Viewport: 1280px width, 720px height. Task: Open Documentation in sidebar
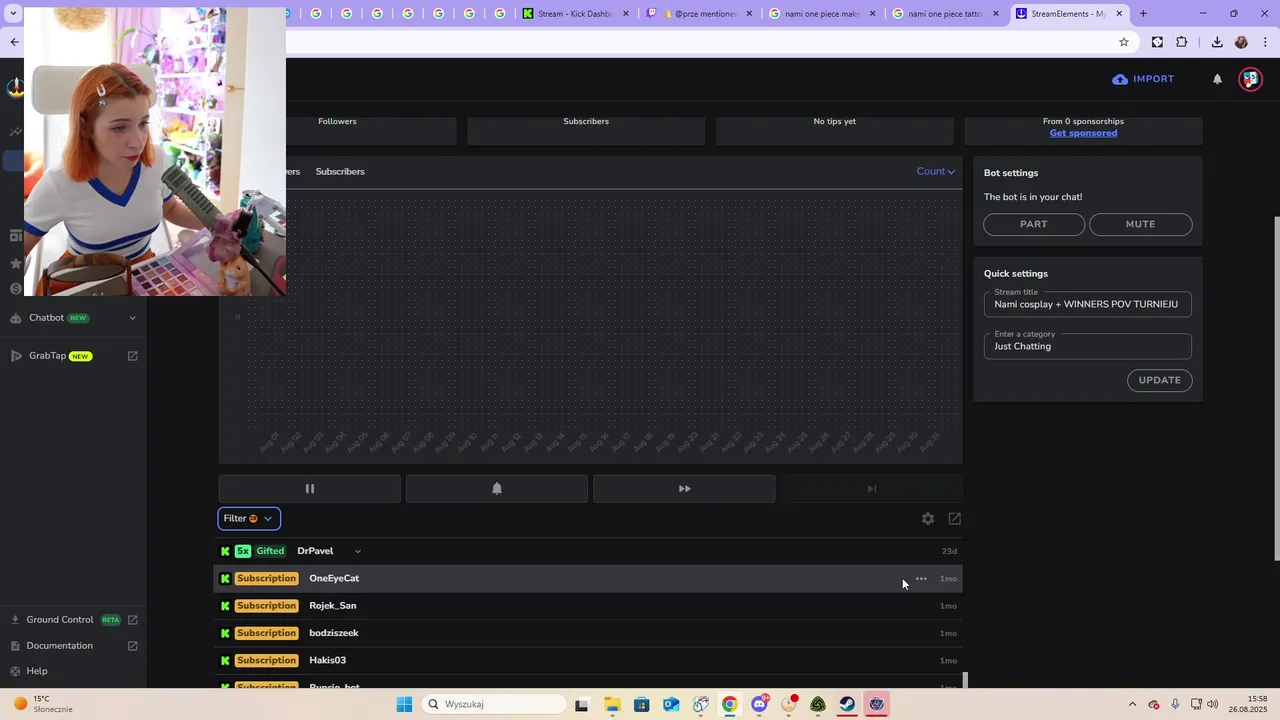click(x=60, y=646)
